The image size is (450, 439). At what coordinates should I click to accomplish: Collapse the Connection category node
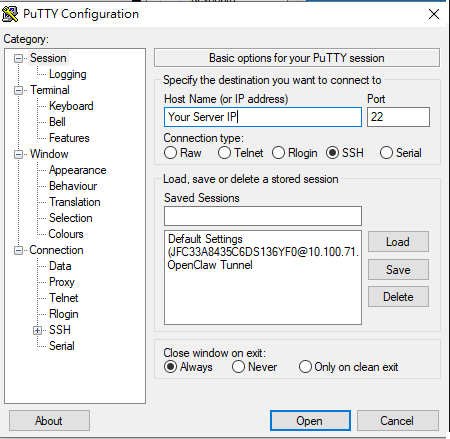point(18,251)
